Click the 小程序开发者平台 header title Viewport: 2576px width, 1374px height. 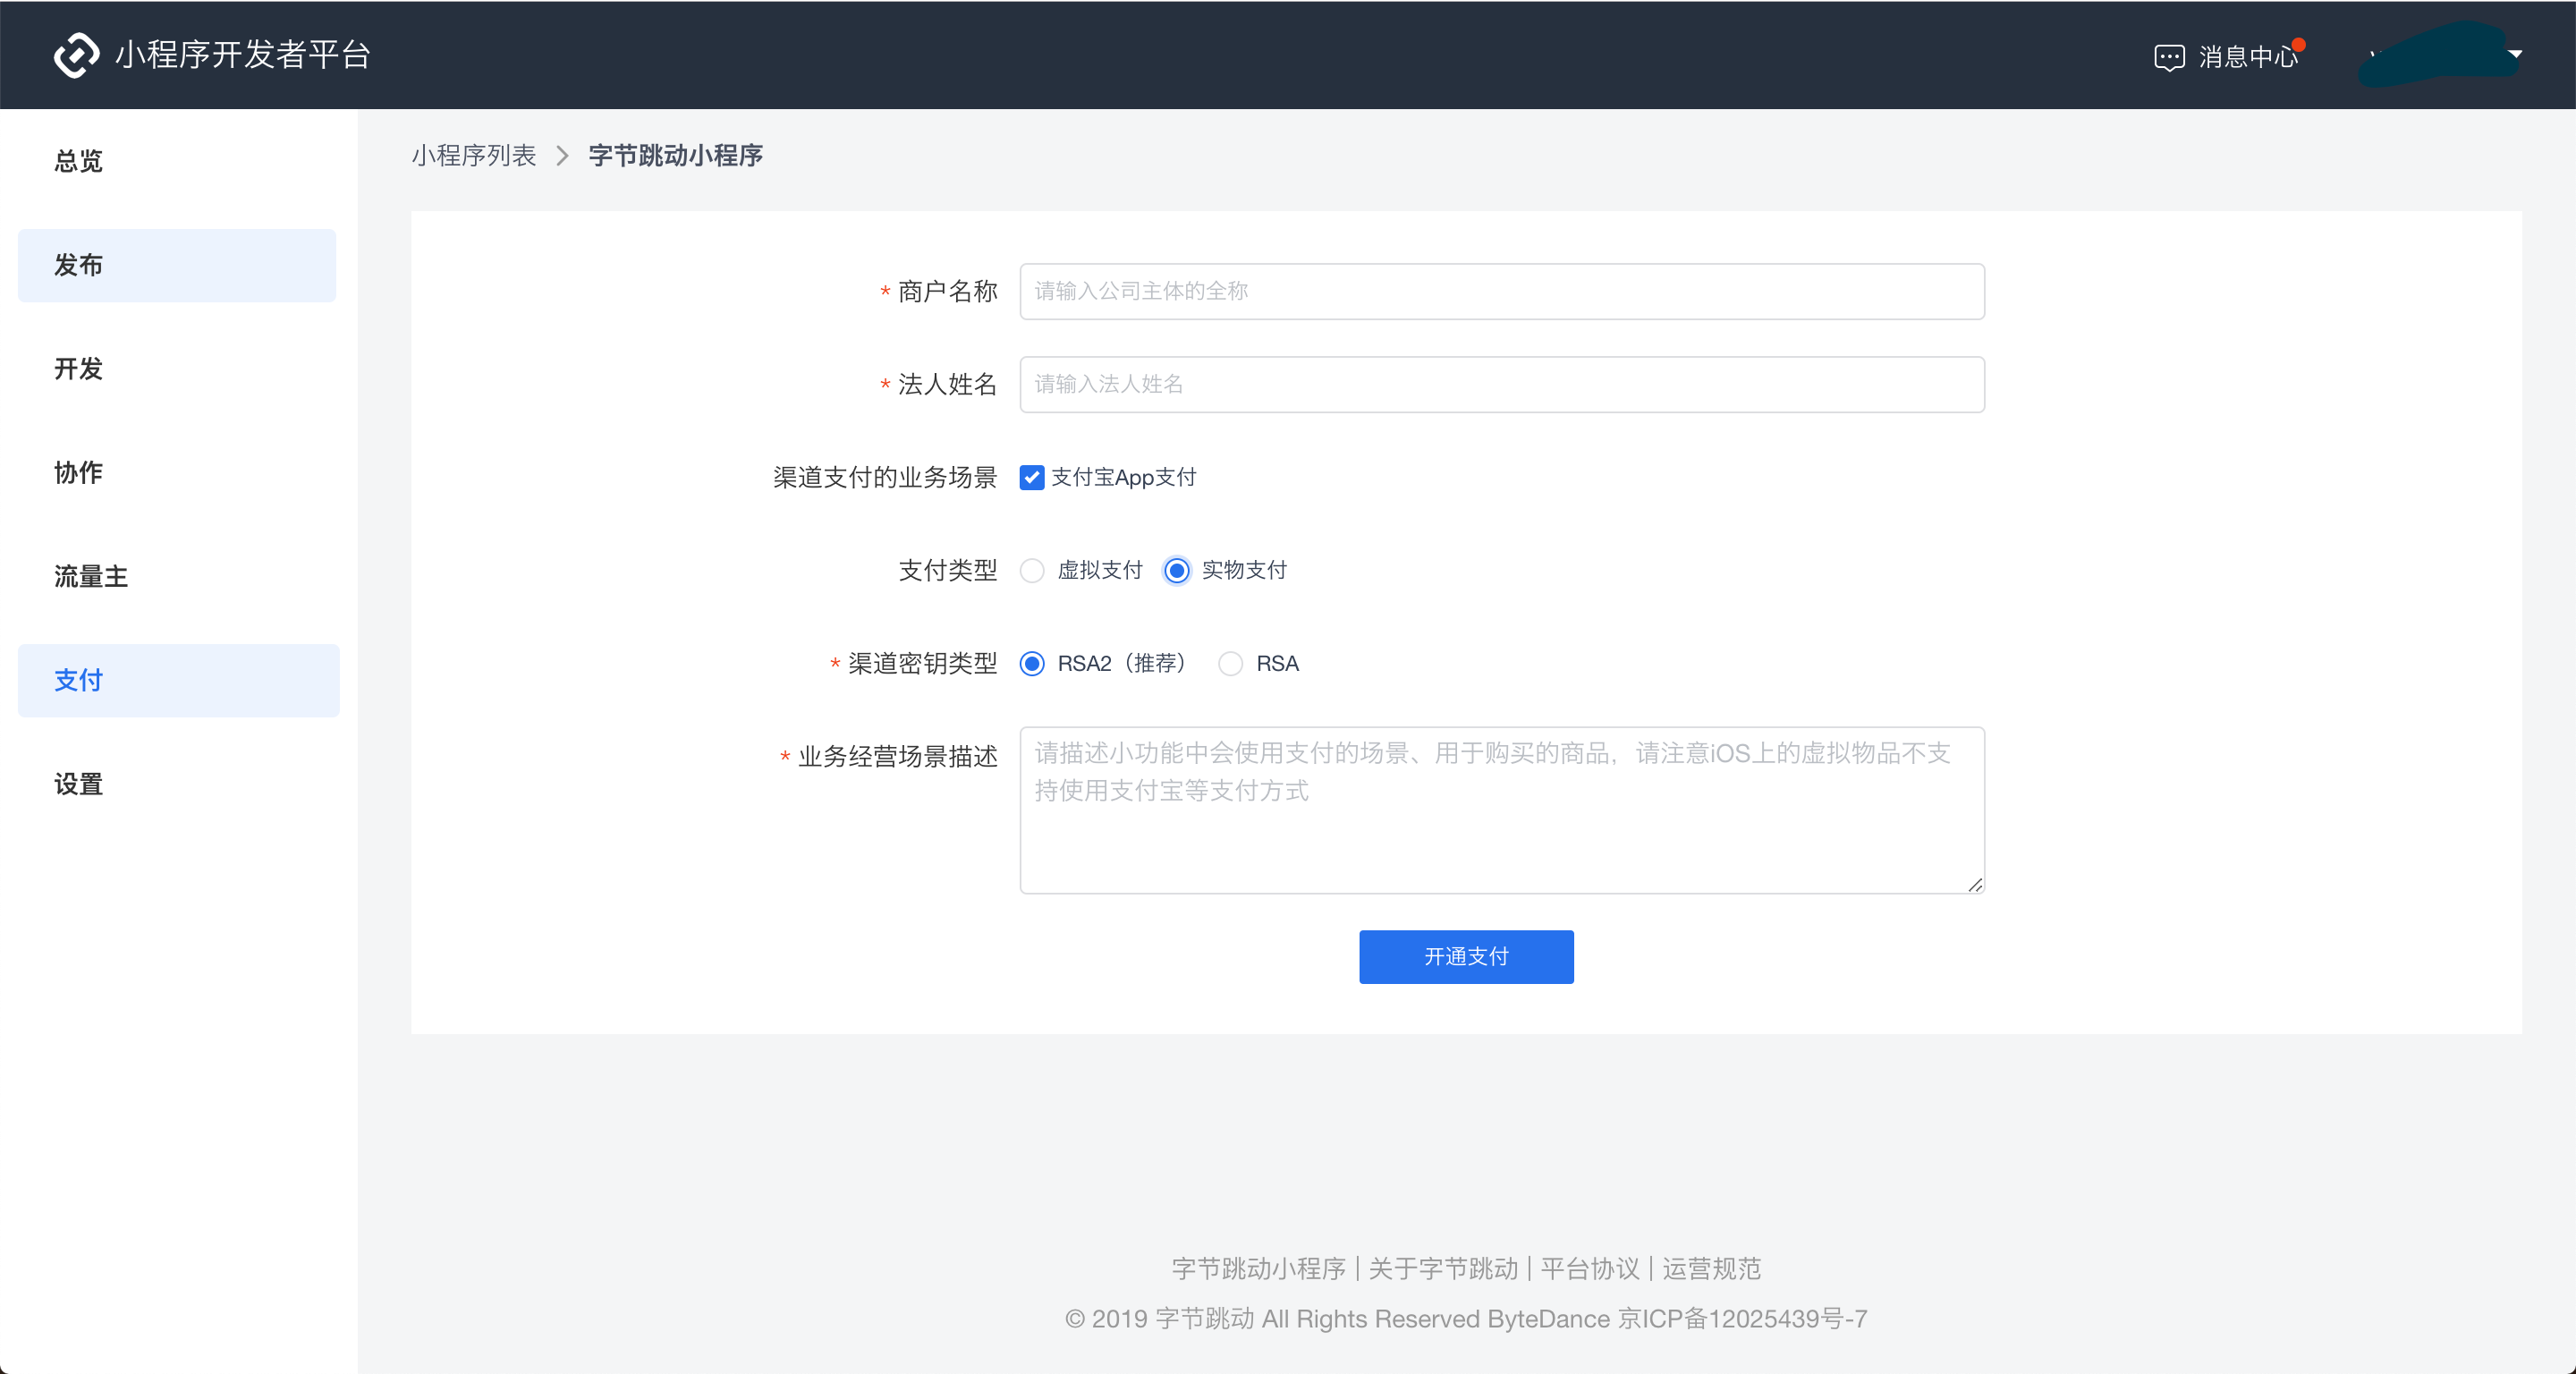(243, 54)
